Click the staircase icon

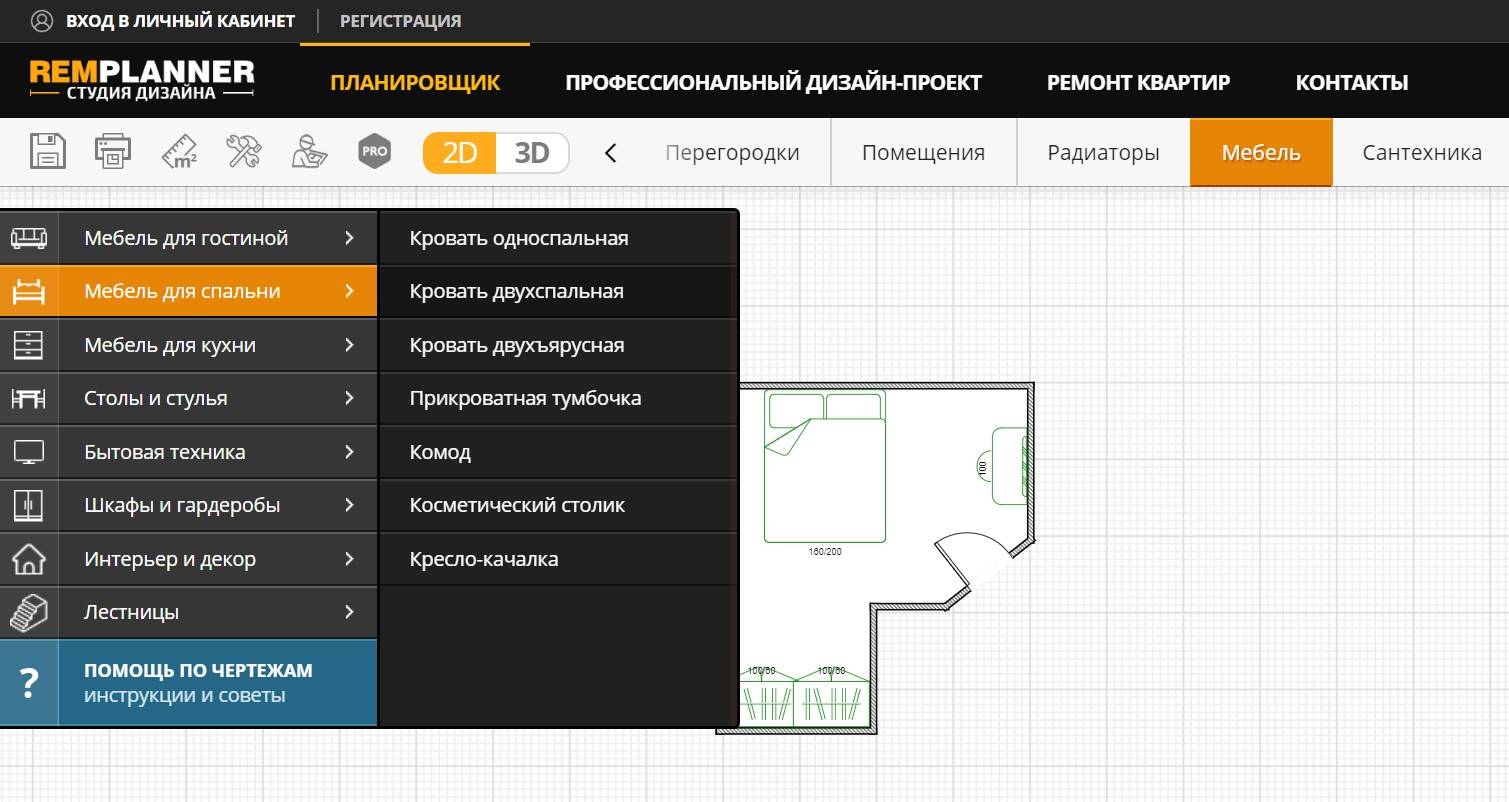[28, 612]
